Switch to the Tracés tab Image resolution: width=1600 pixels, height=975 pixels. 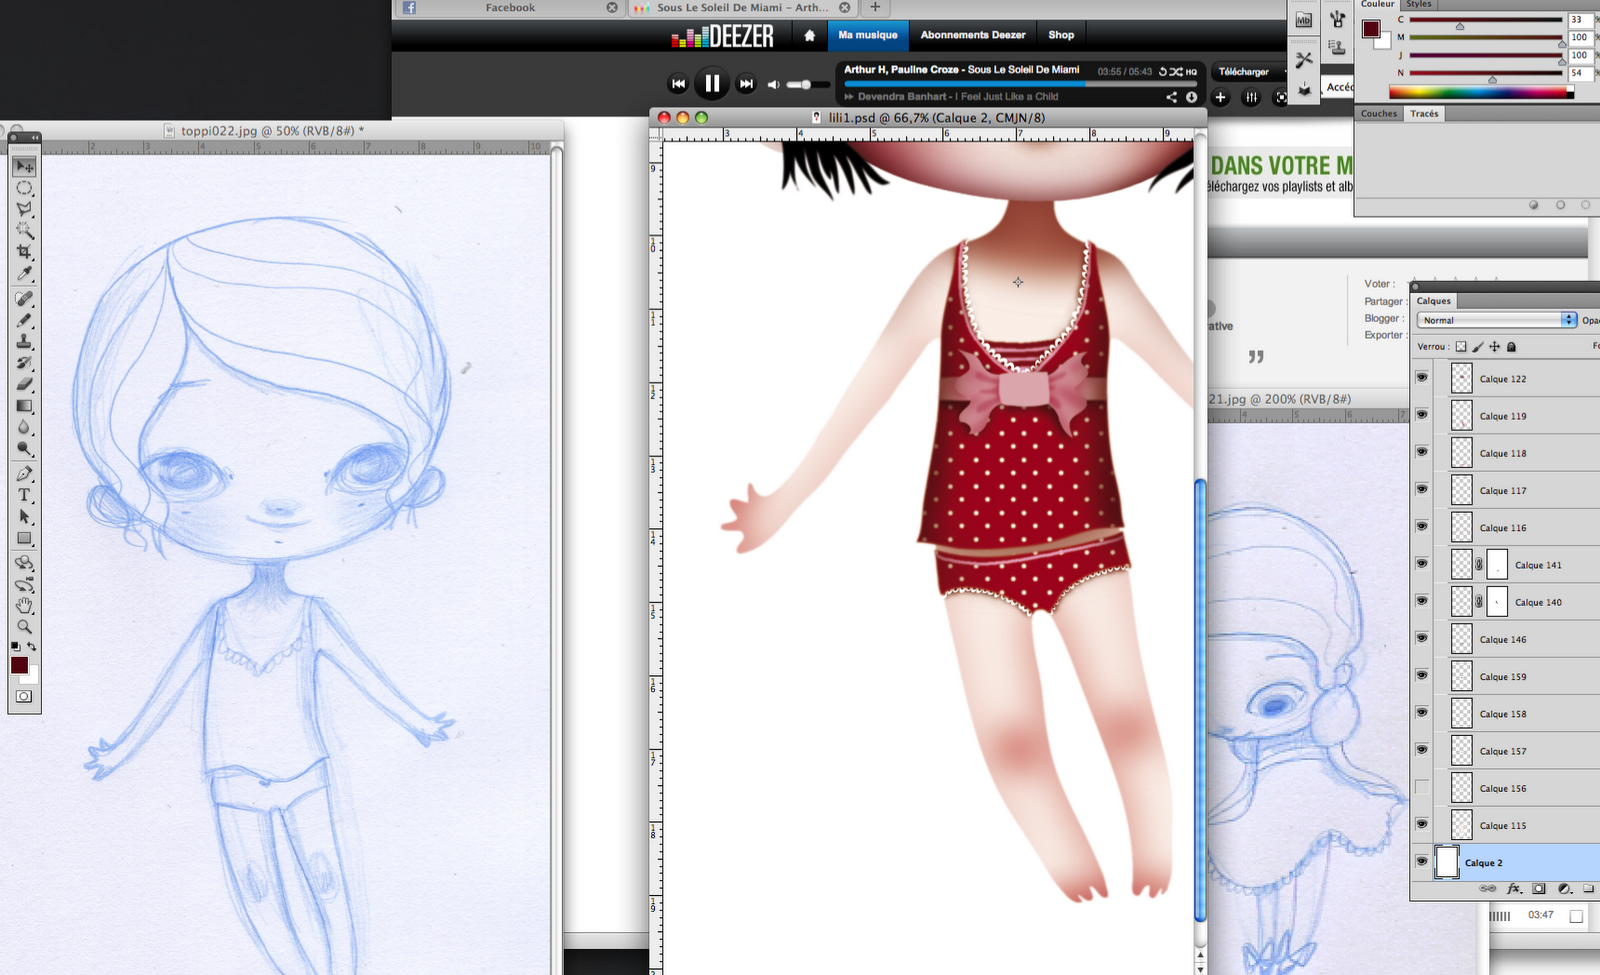(1424, 114)
